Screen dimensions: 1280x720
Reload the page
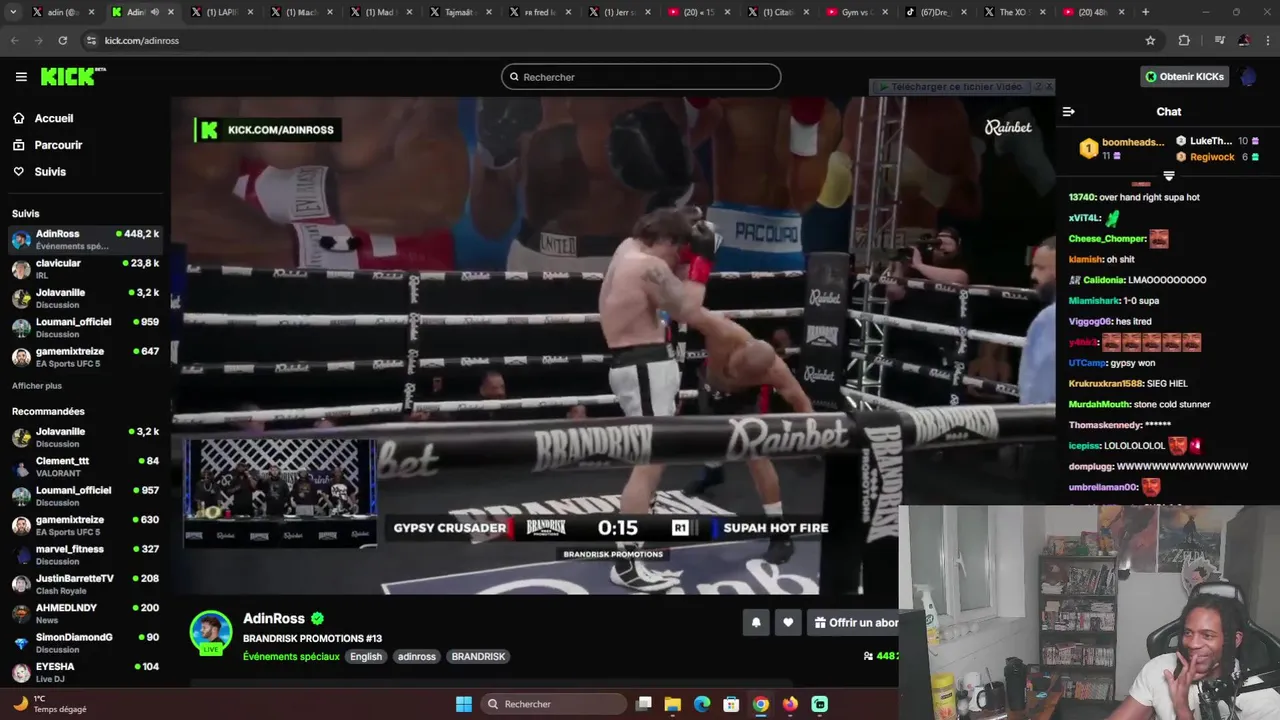tap(62, 40)
